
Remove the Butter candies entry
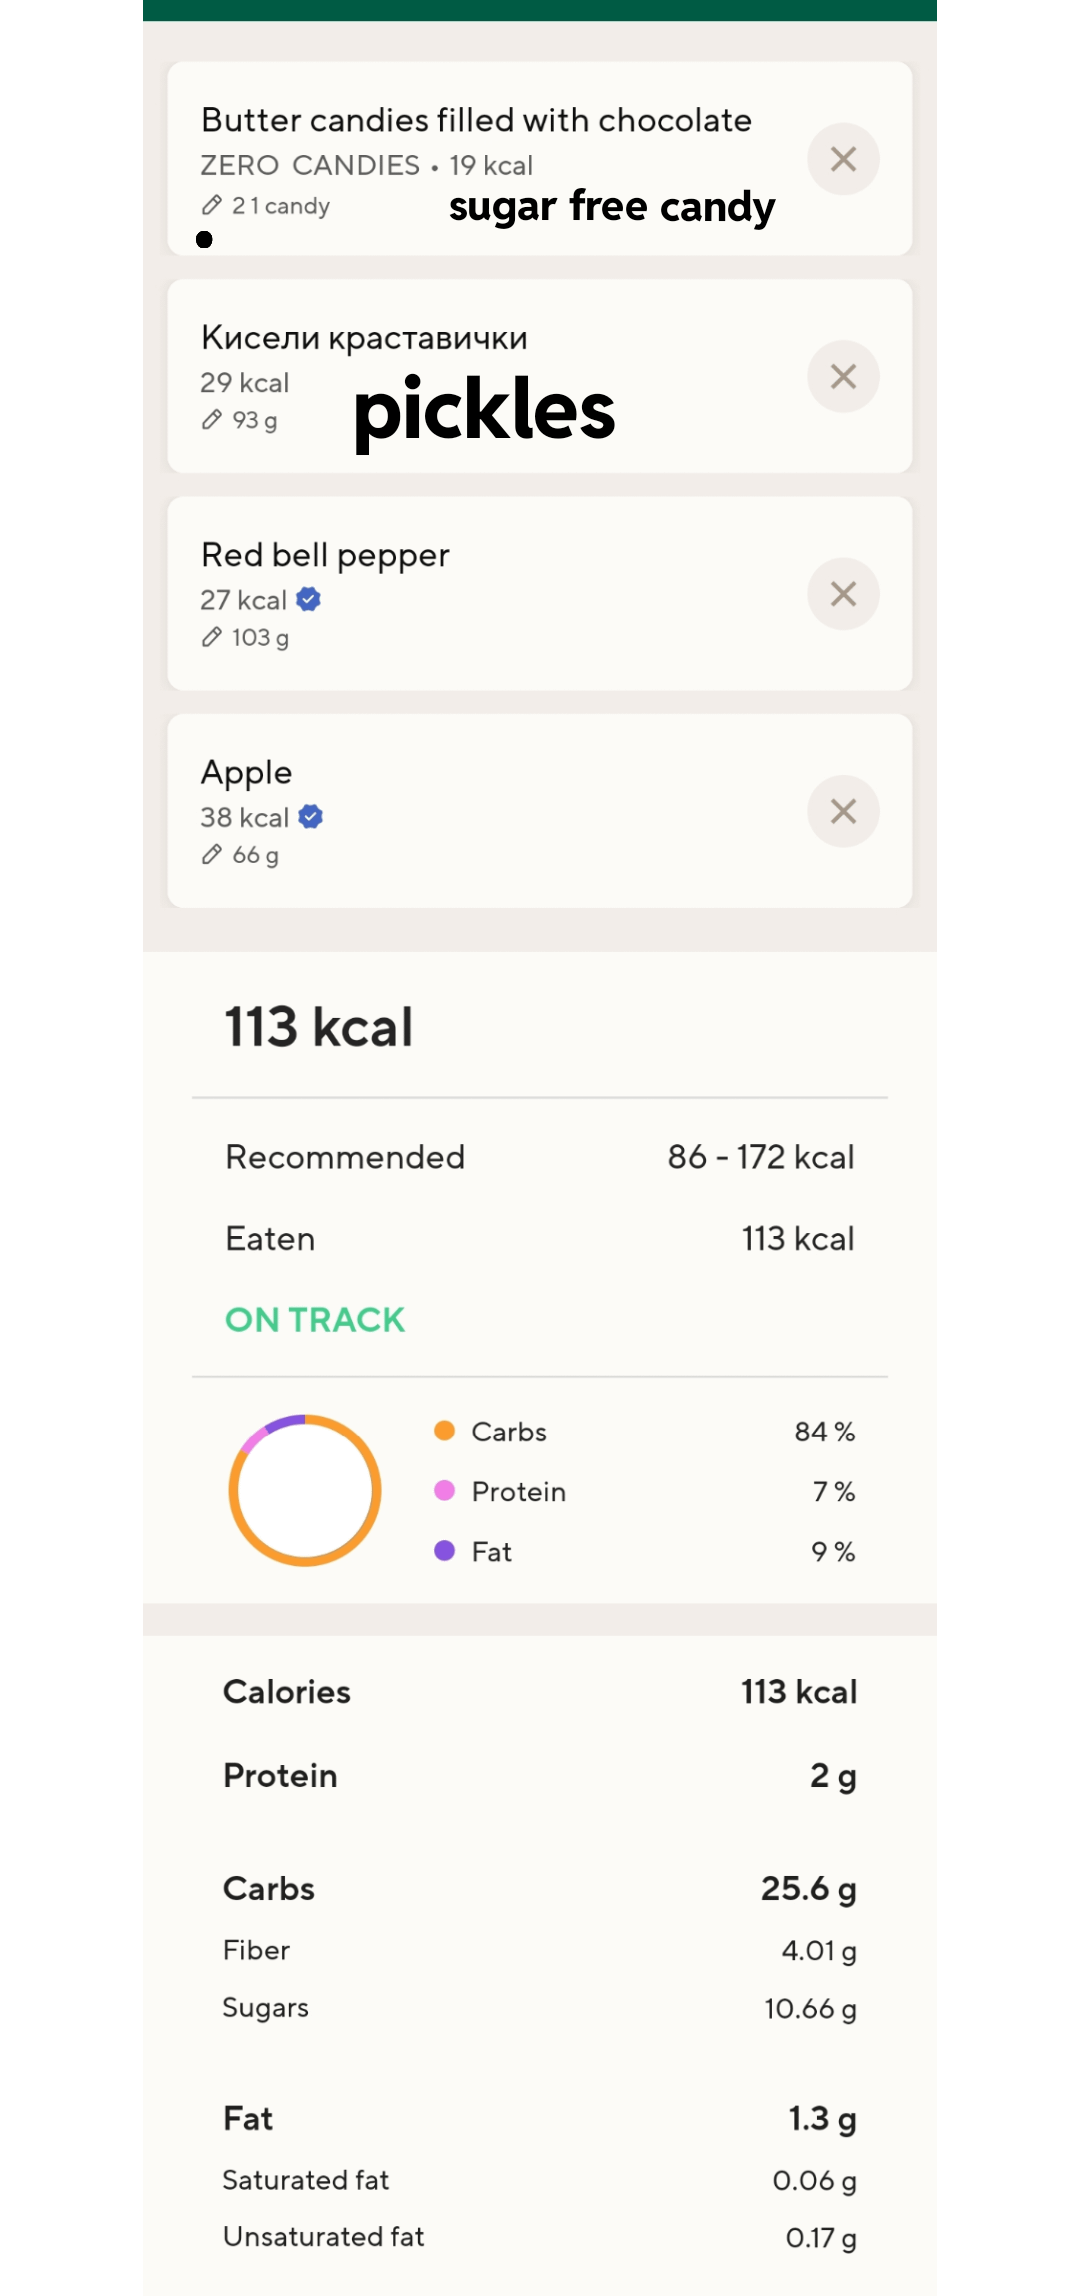coord(843,159)
